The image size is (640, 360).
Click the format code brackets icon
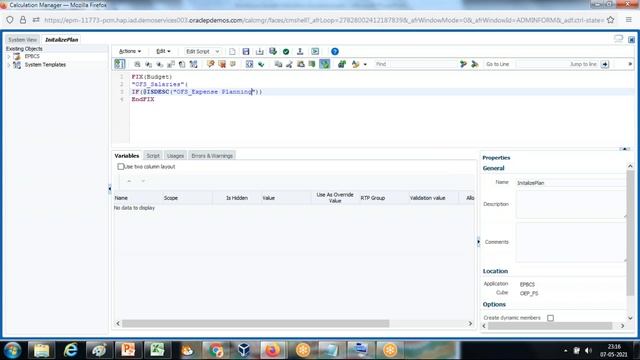(x=249, y=64)
